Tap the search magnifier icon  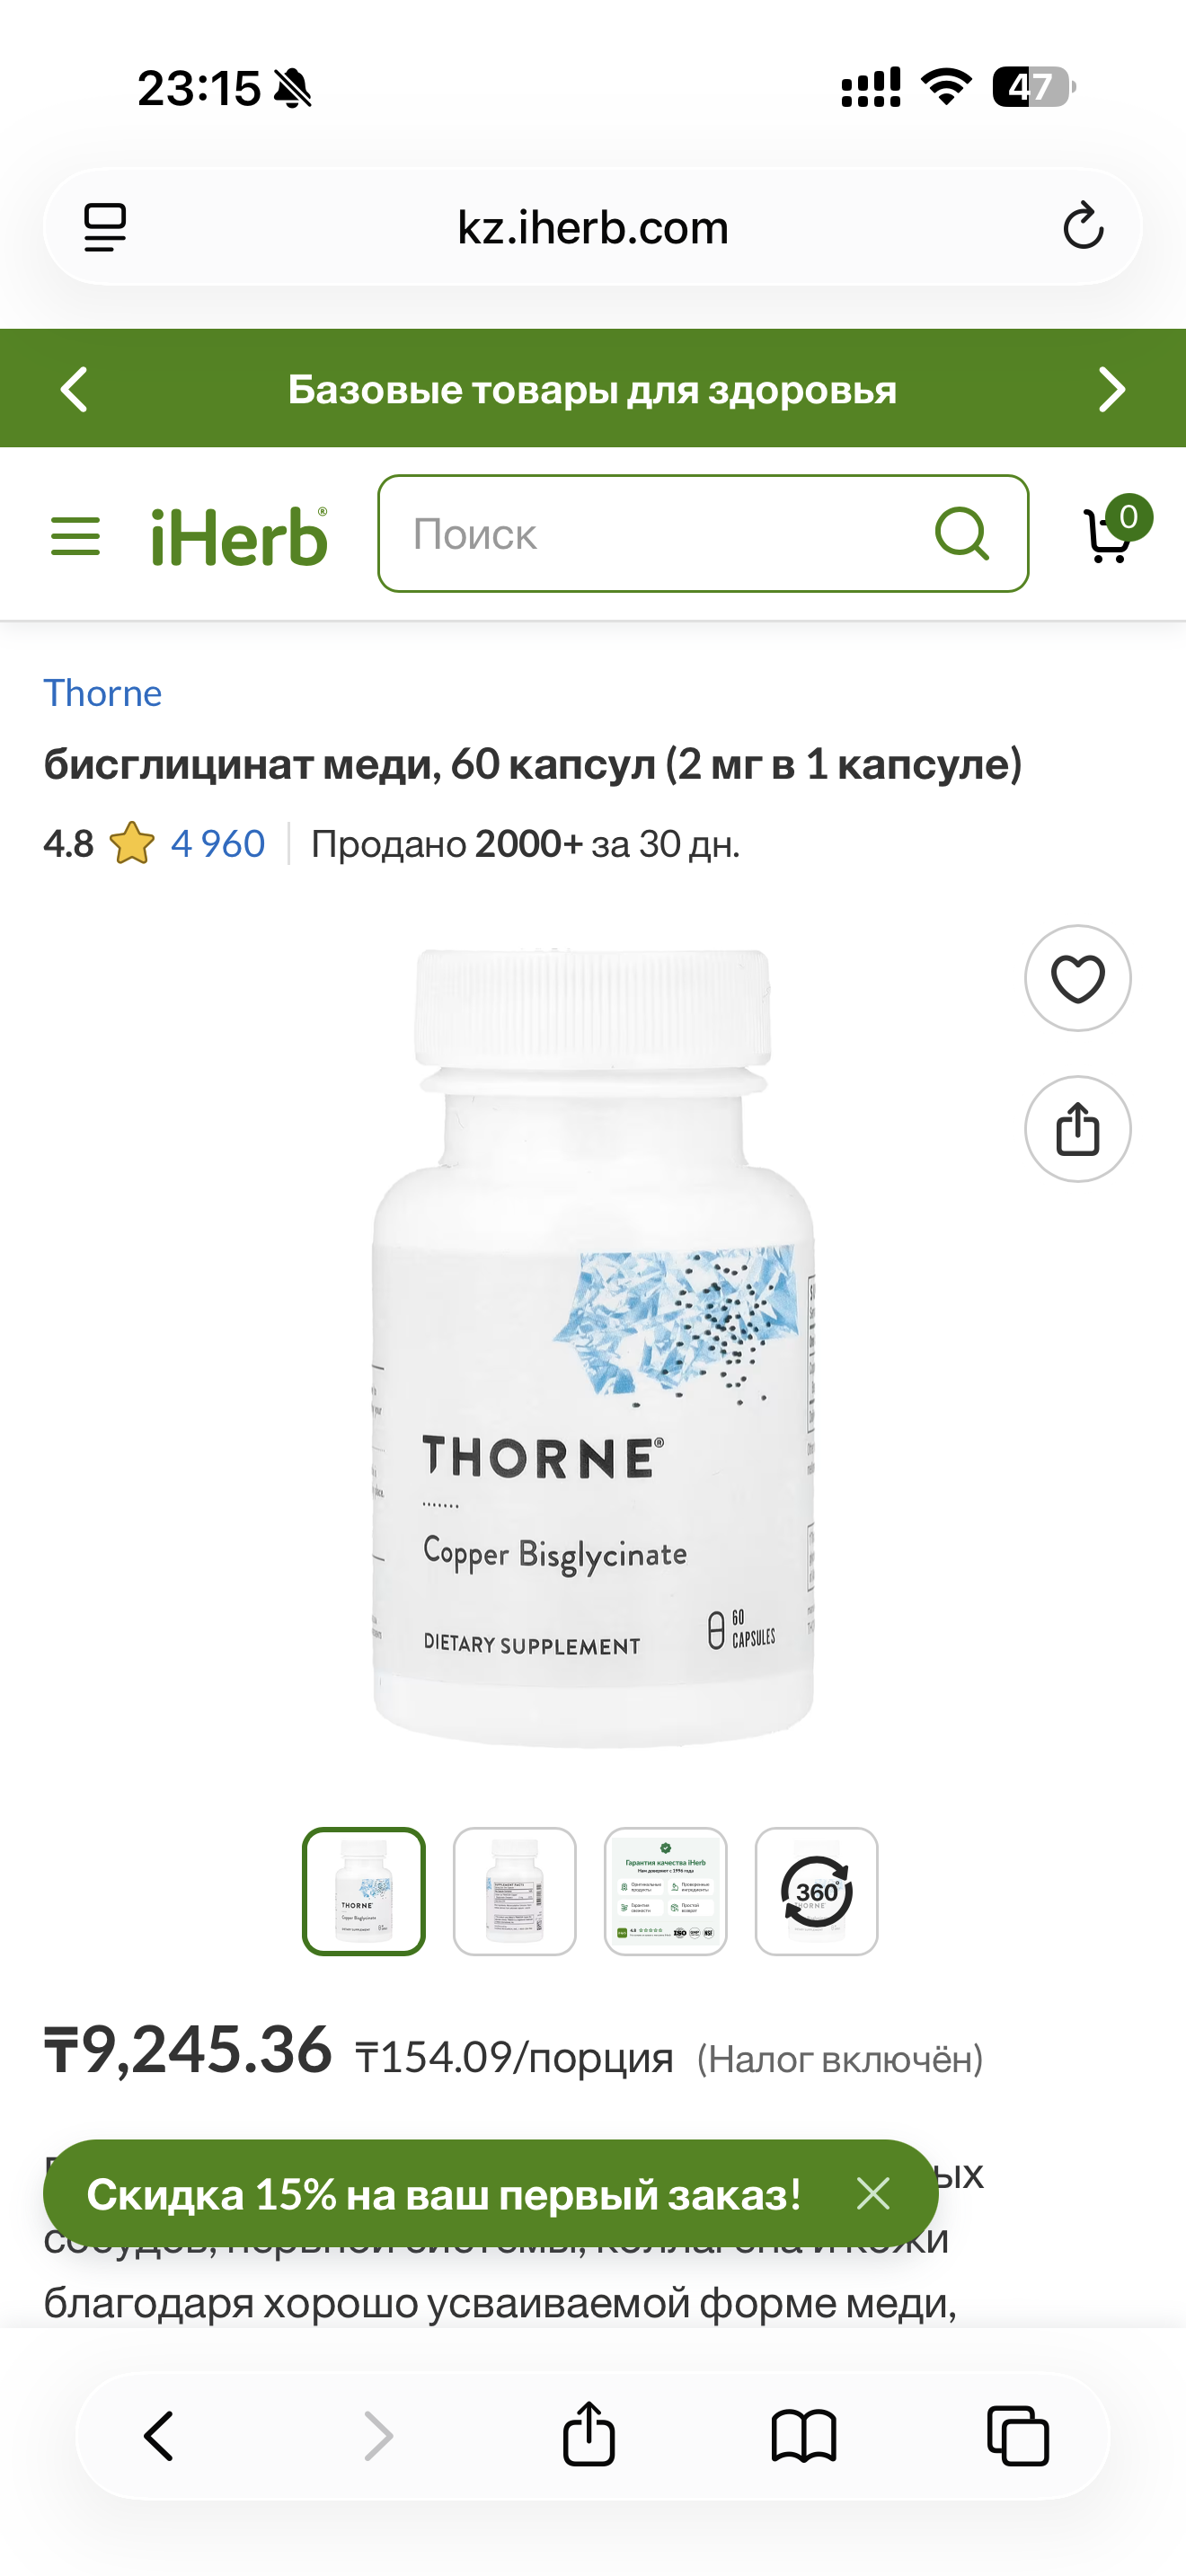[962, 533]
